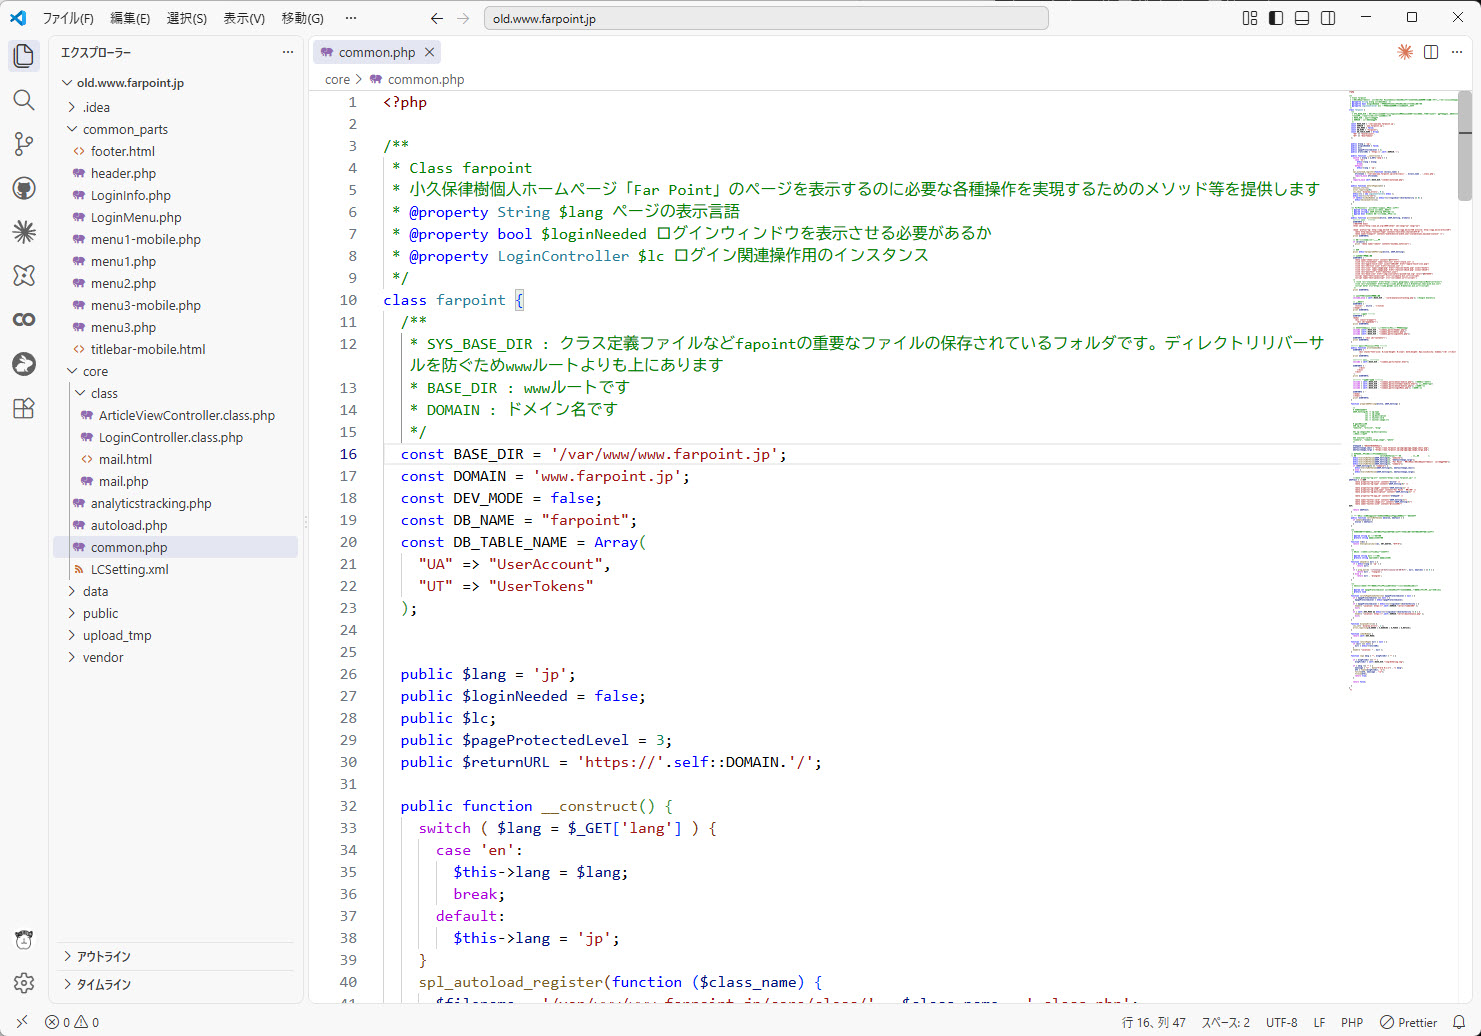This screenshot has height=1036, width=1481.
Task: Collapse the core folder
Action: coord(175,371)
